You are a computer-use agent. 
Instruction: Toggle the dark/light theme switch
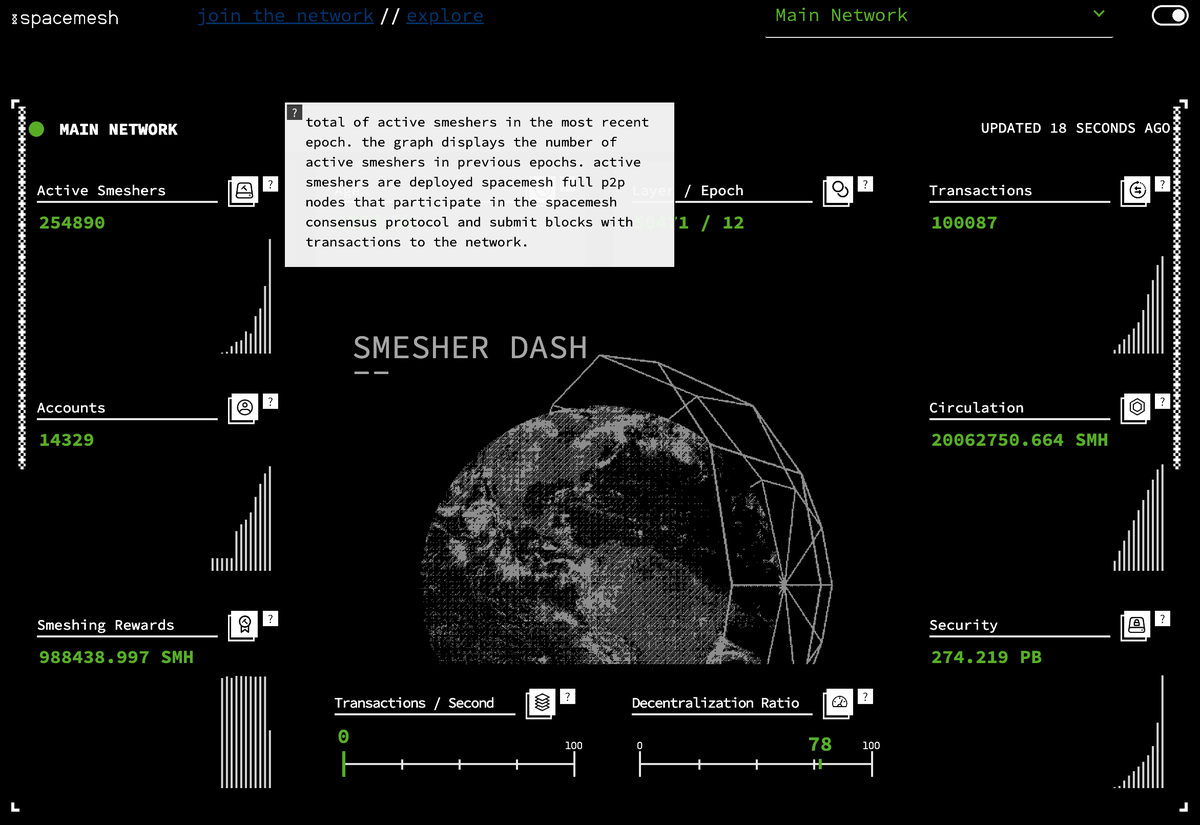click(x=1169, y=15)
